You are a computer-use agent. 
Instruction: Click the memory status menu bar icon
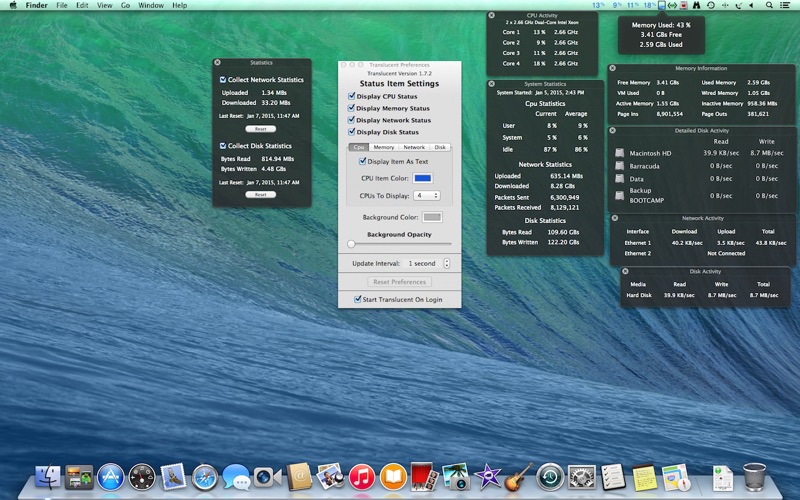tap(661, 5)
